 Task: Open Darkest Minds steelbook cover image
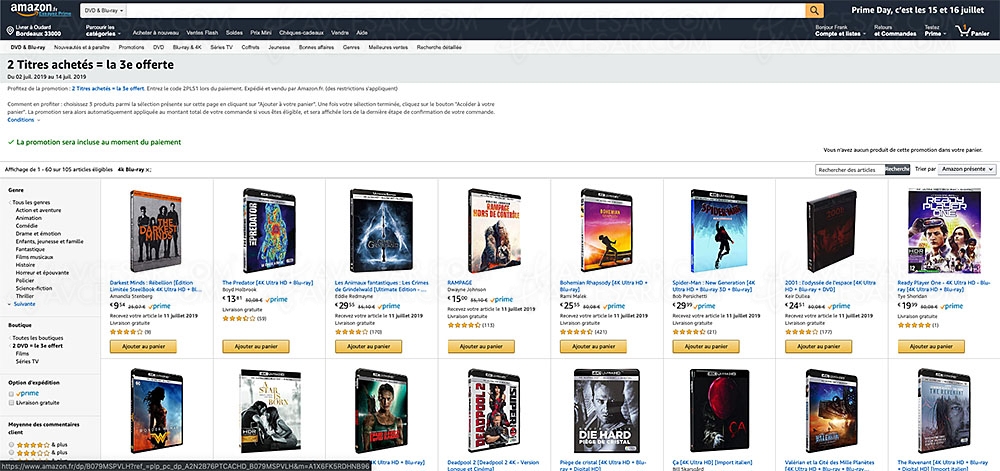pyautogui.click(x=156, y=231)
